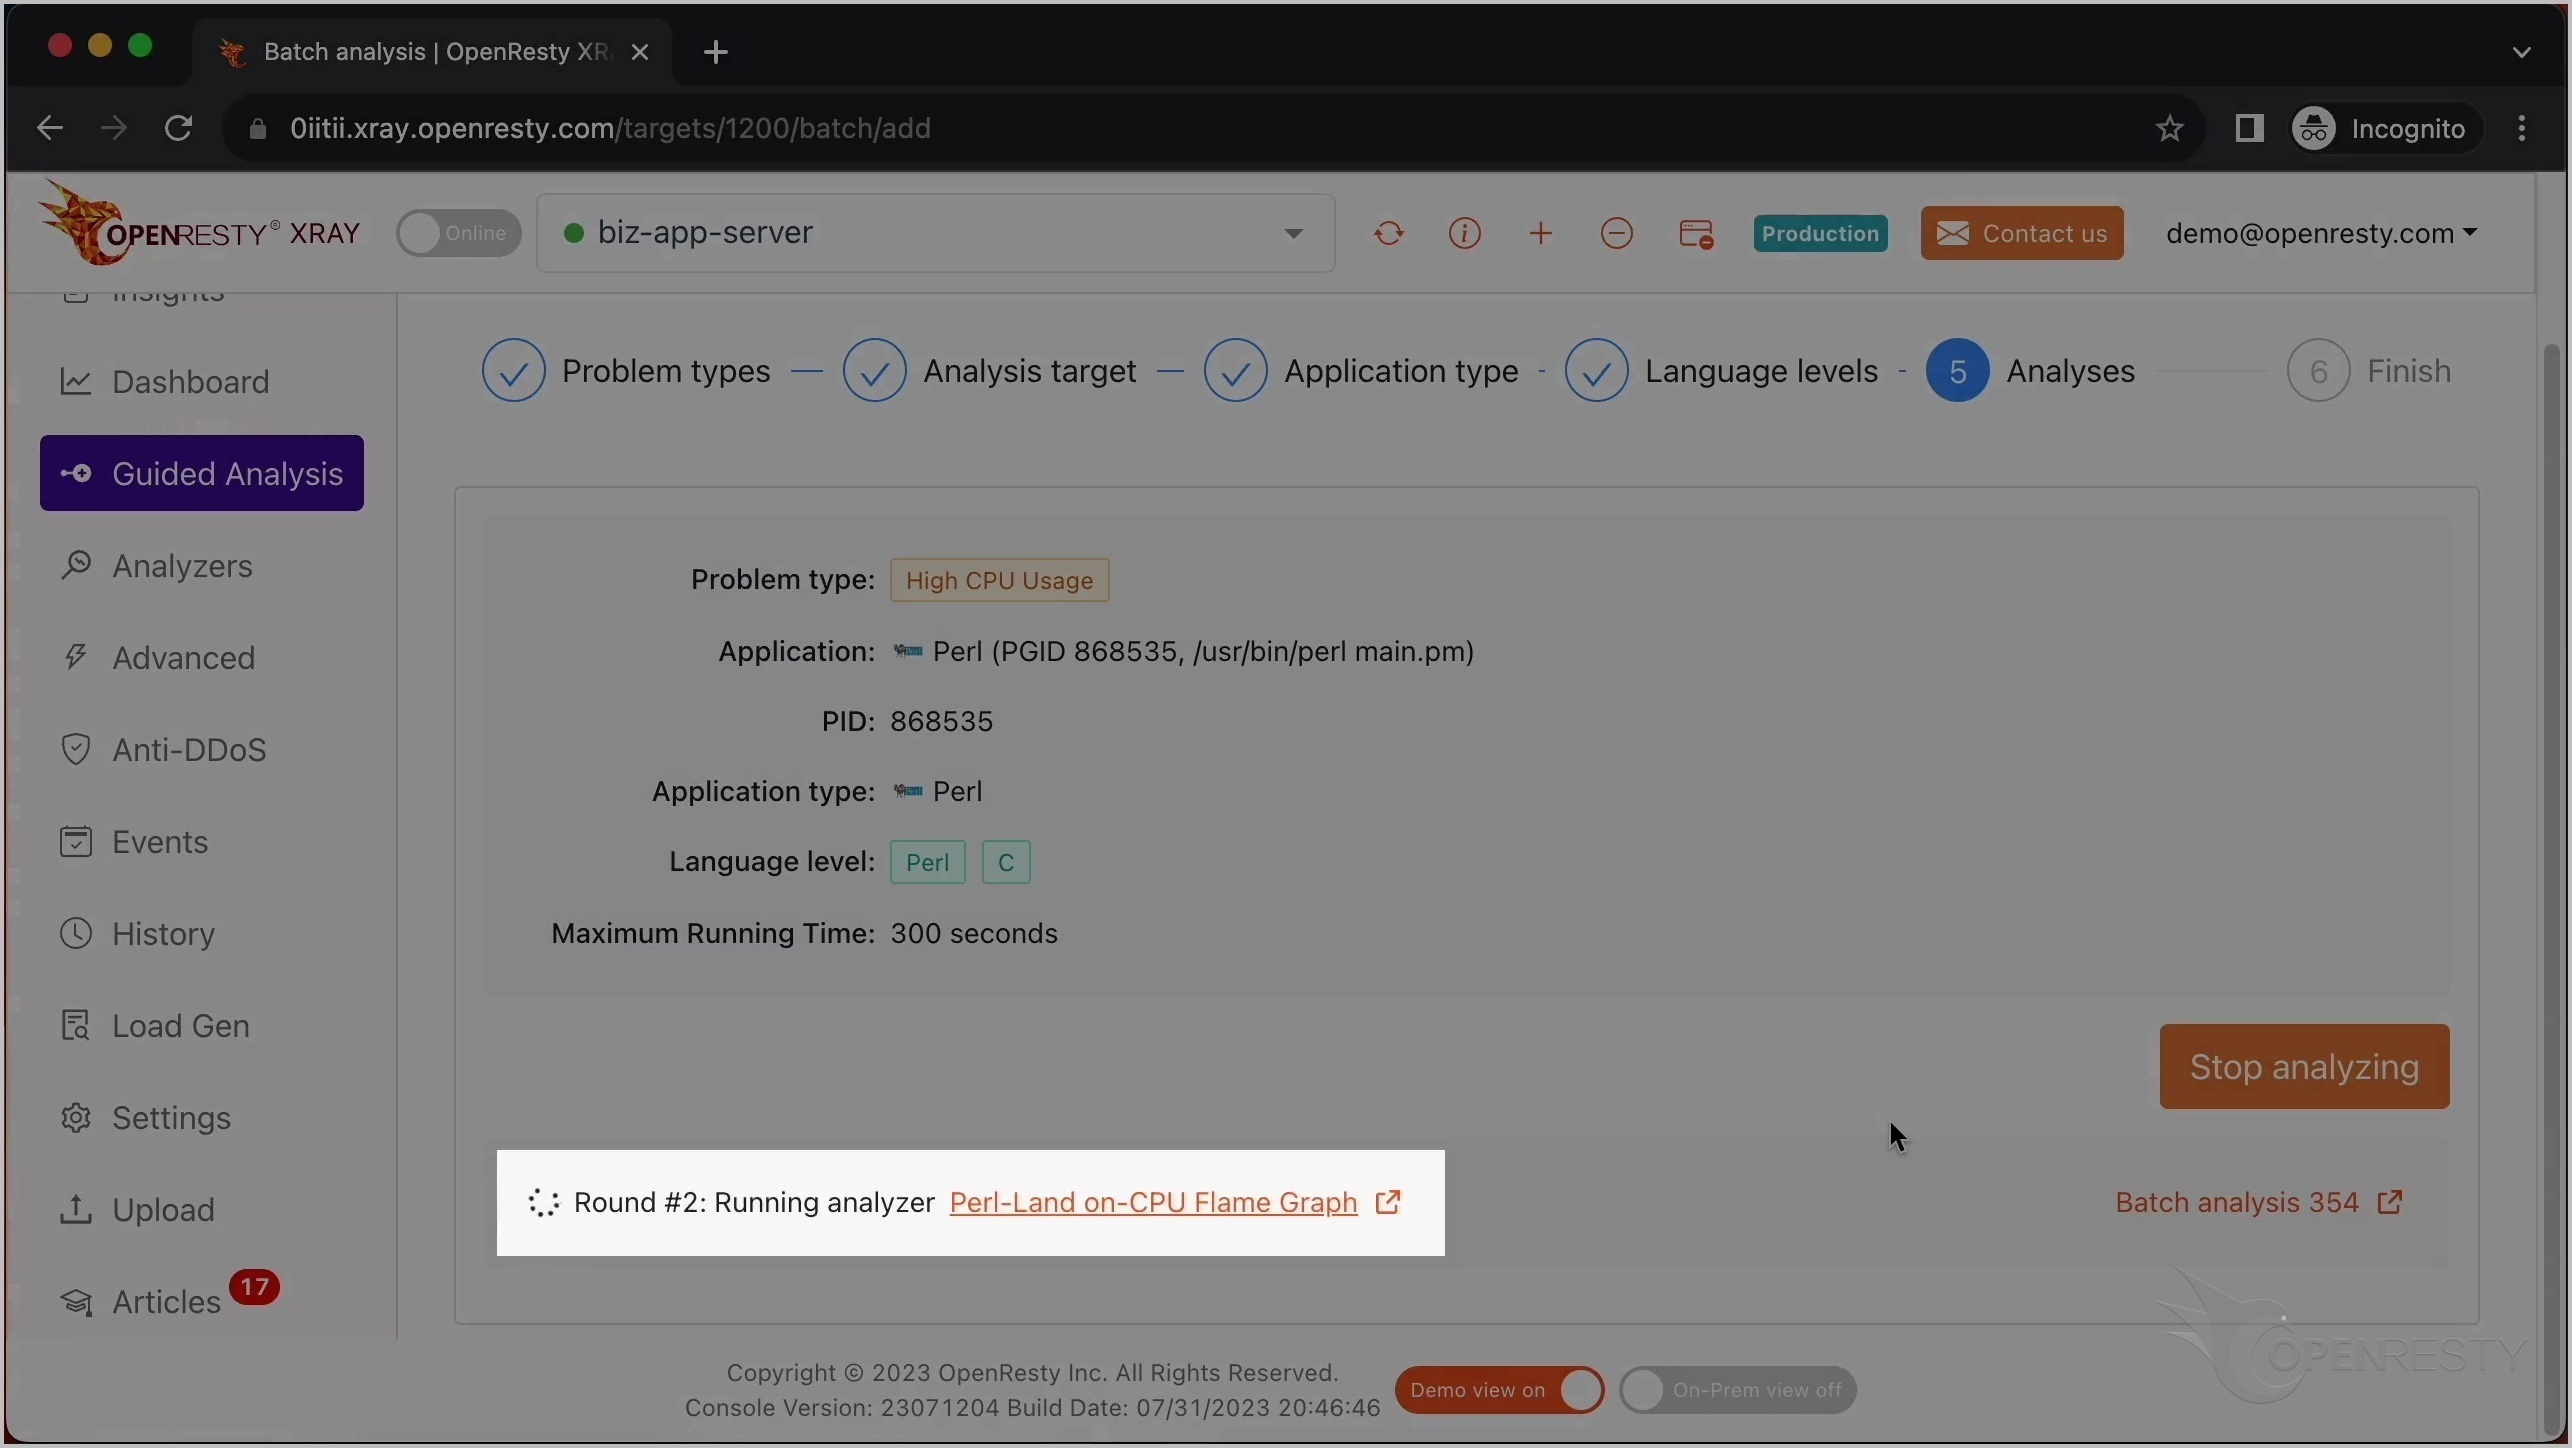Close the Batch analysis tab
The width and height of the screenshot is (2572, 1448).
click(x=641, y=52)
